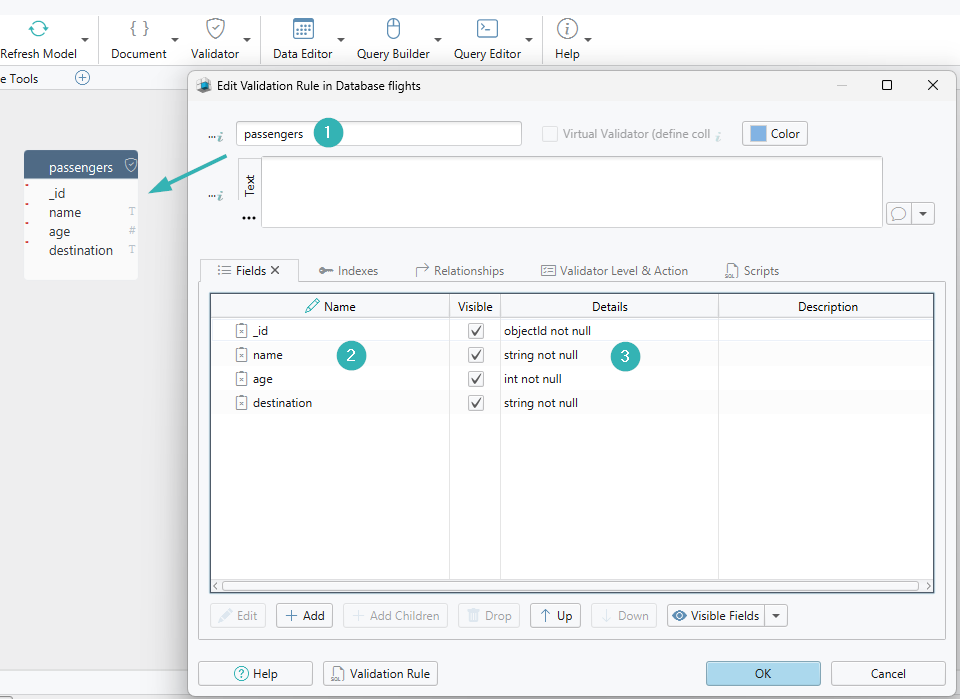Click the pencil icon in Name header
The width and height of the screenshot is (960, 699).
[x=312, y=305]
